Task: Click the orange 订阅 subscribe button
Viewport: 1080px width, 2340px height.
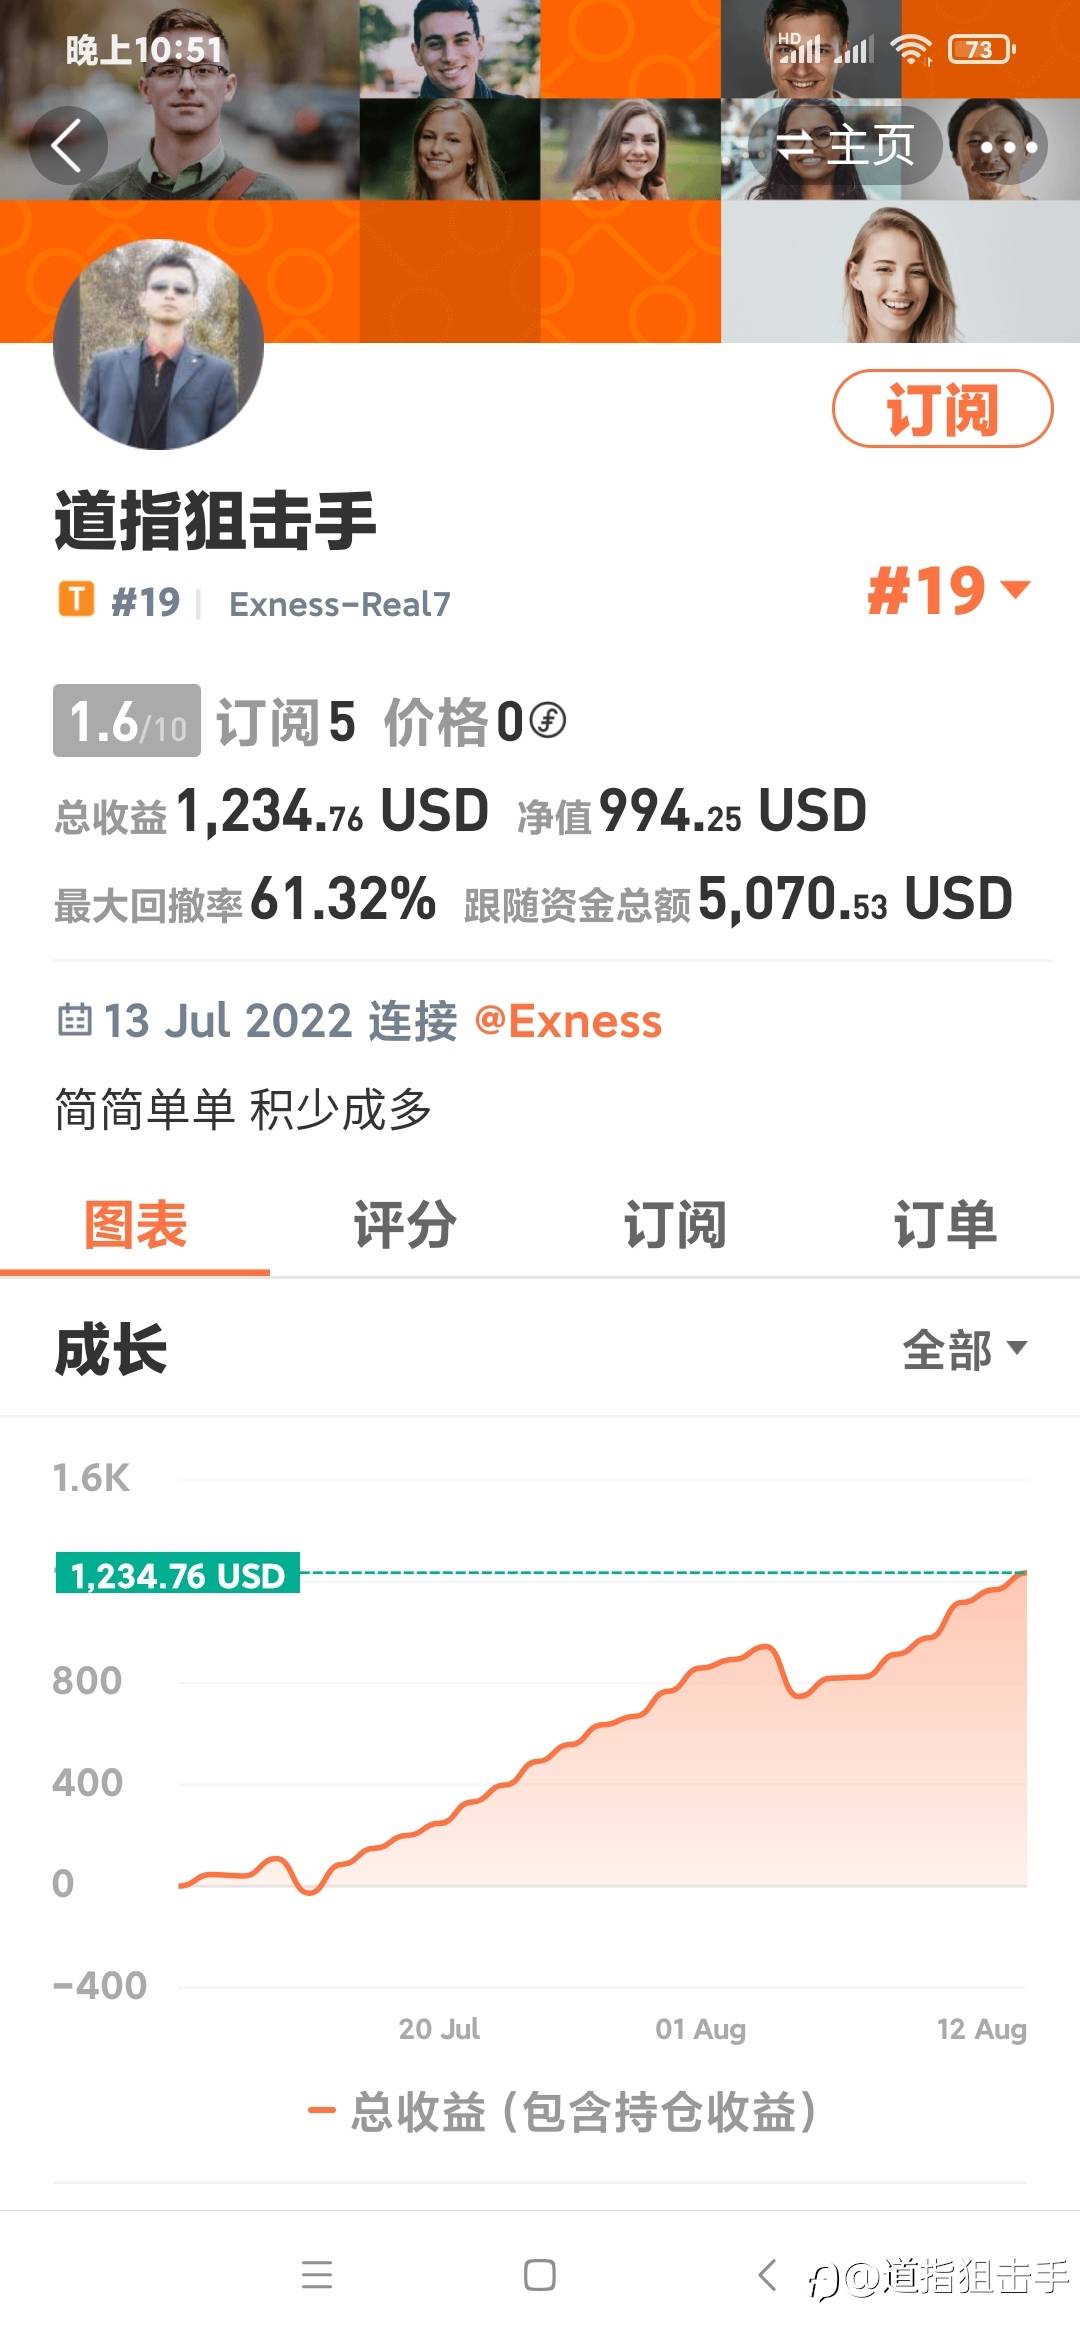Action: (942, 408)
